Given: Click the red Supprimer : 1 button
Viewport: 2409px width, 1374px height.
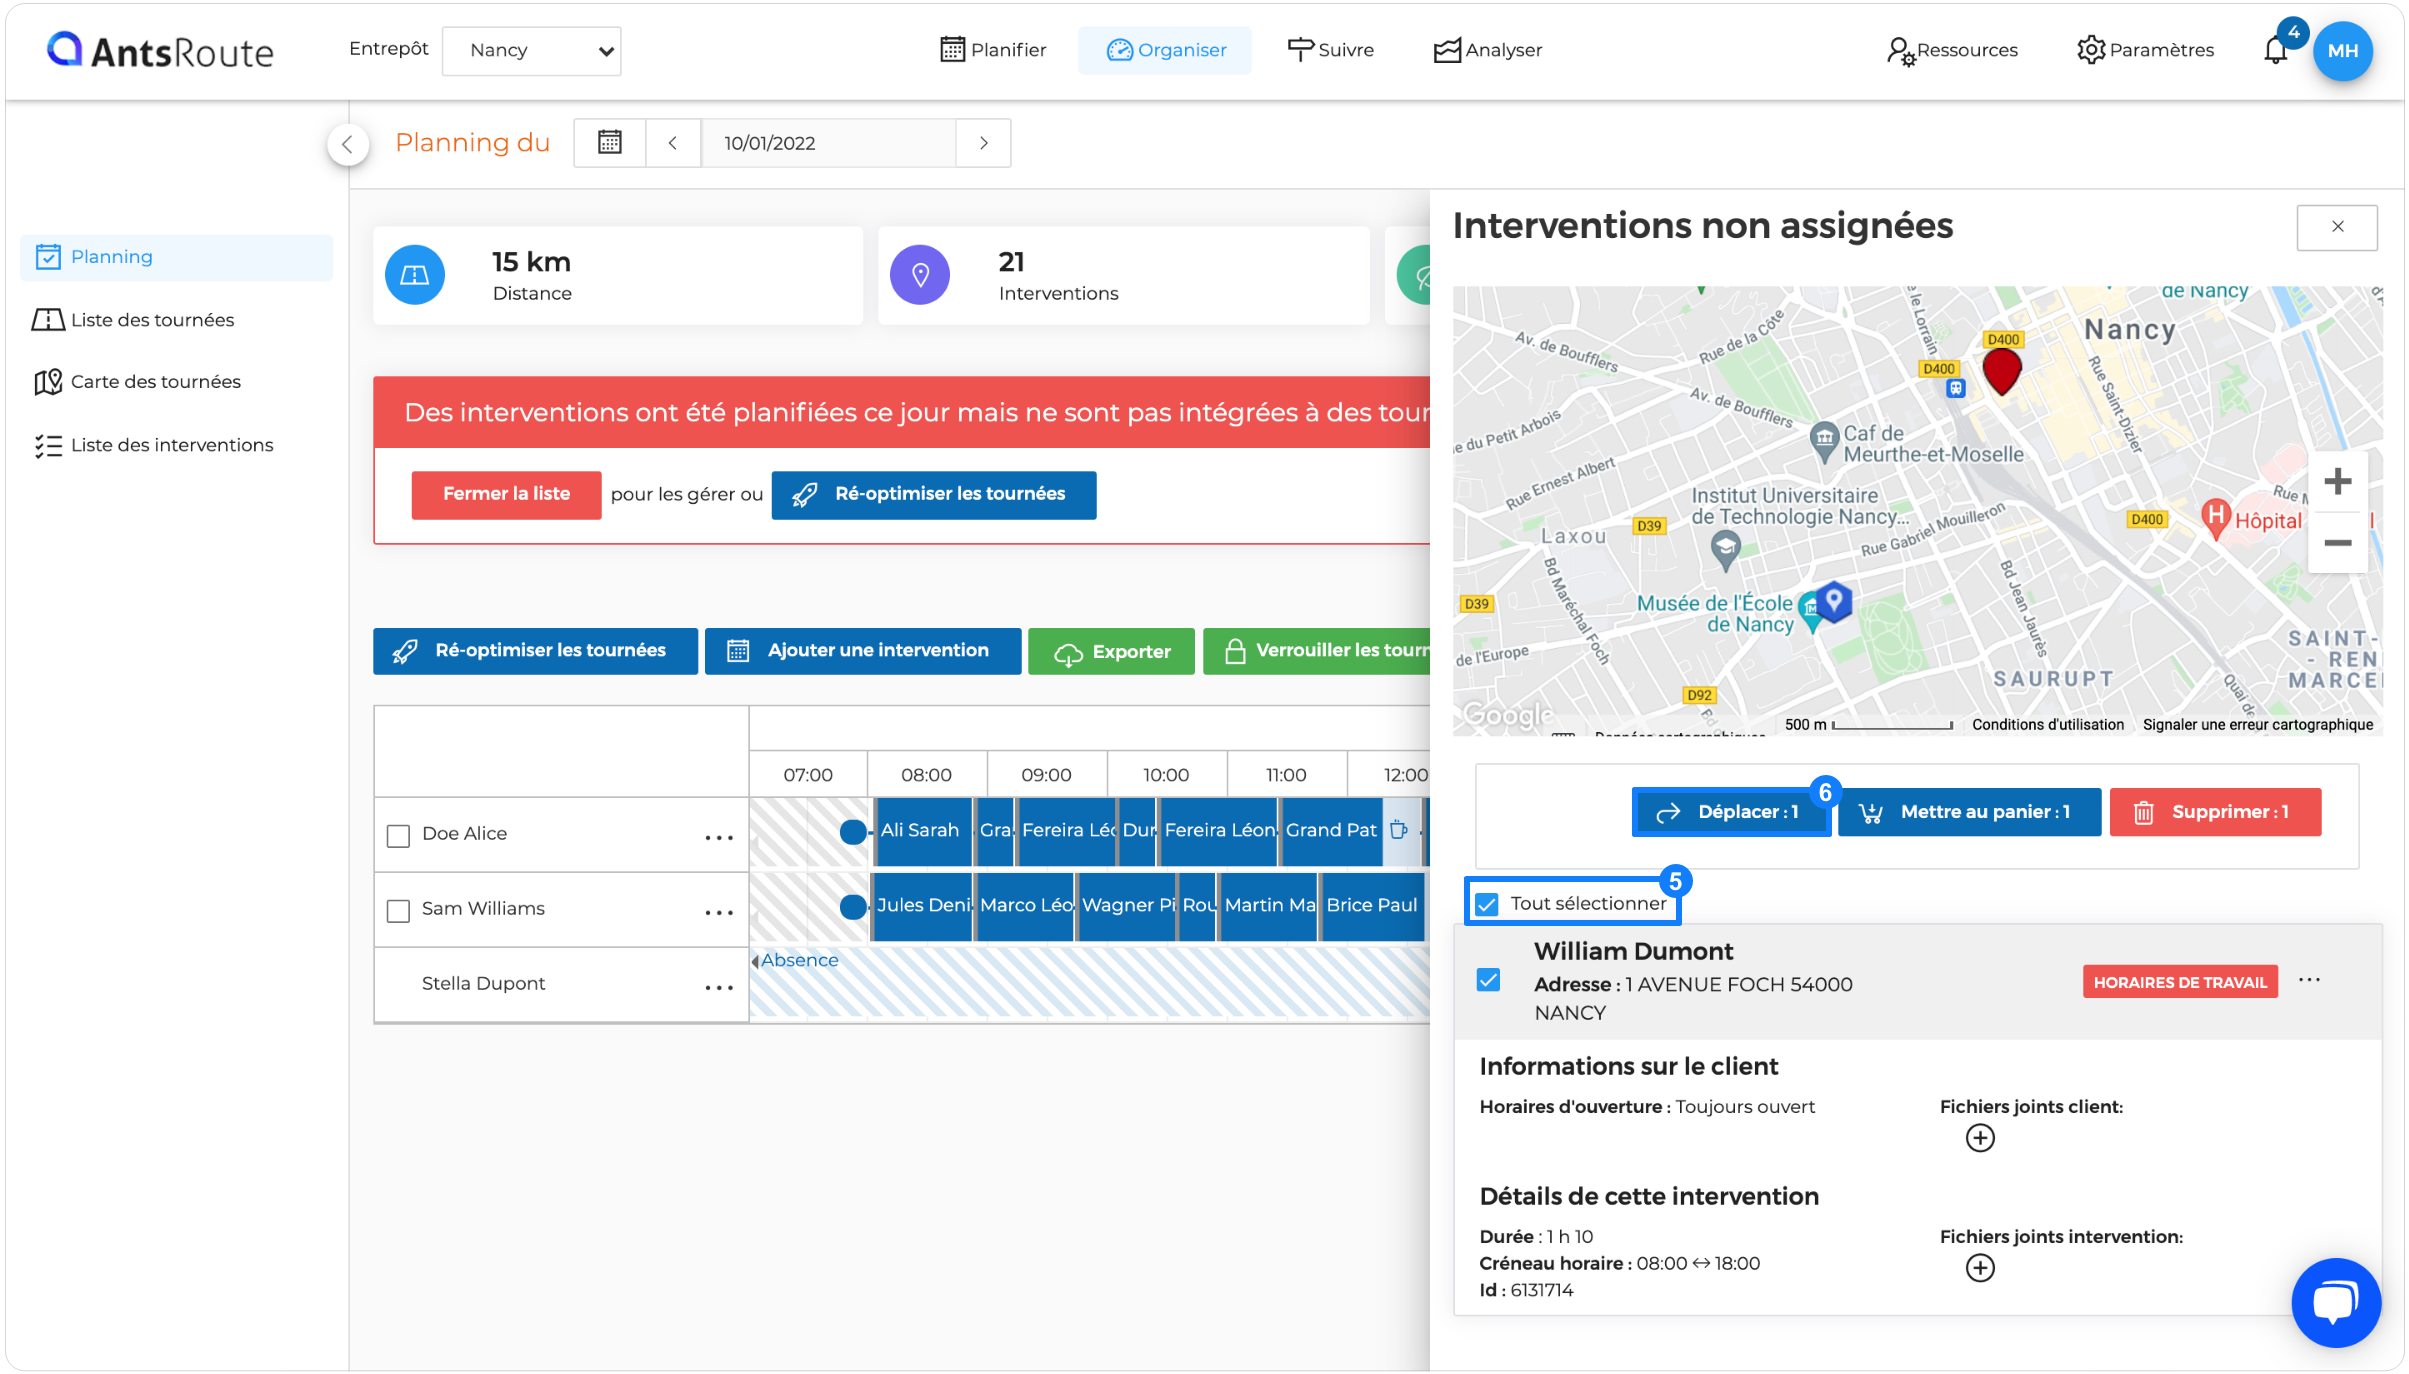Looking at the screenshot, I should coord(2215,812).
